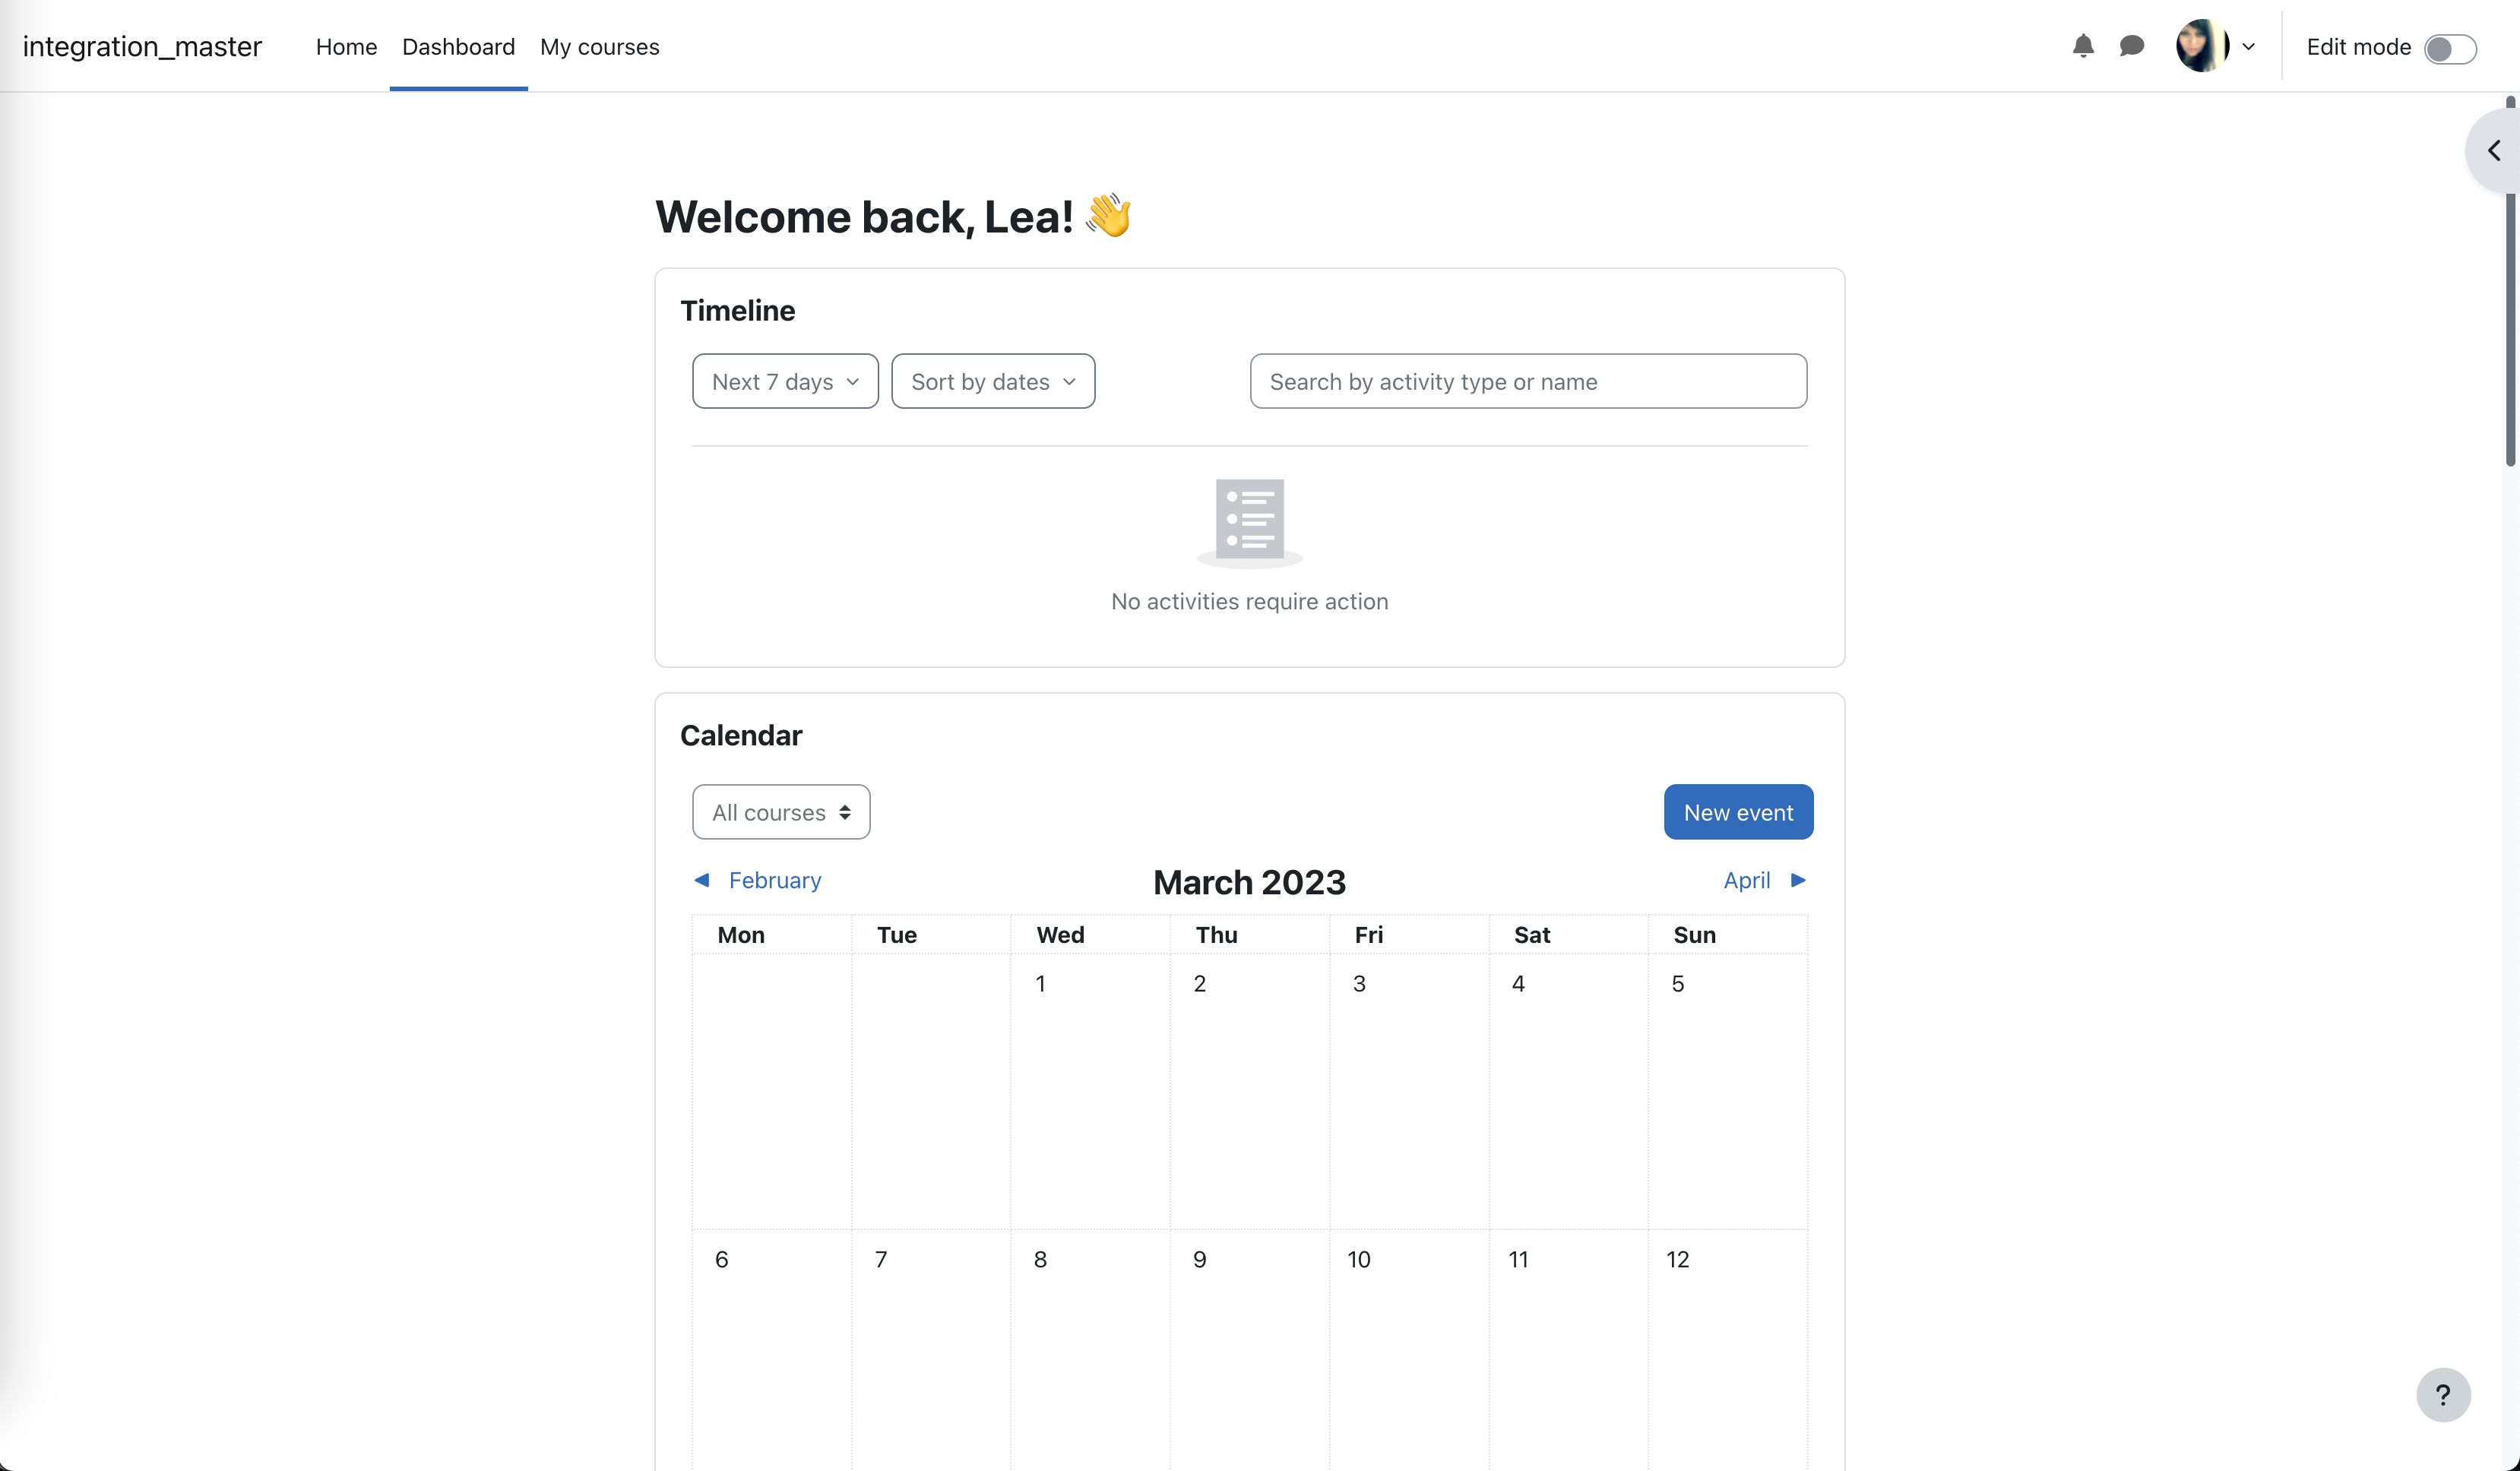Click the Fri column header

[1369, 935]
